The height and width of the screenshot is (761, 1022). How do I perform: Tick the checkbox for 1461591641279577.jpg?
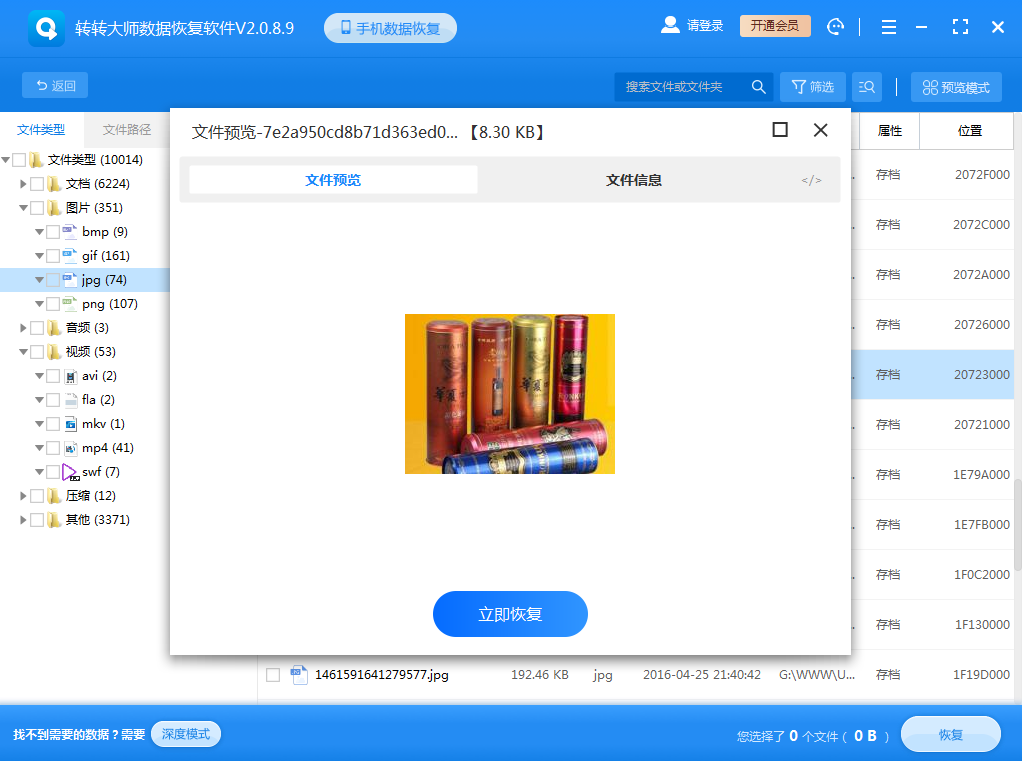272,675
